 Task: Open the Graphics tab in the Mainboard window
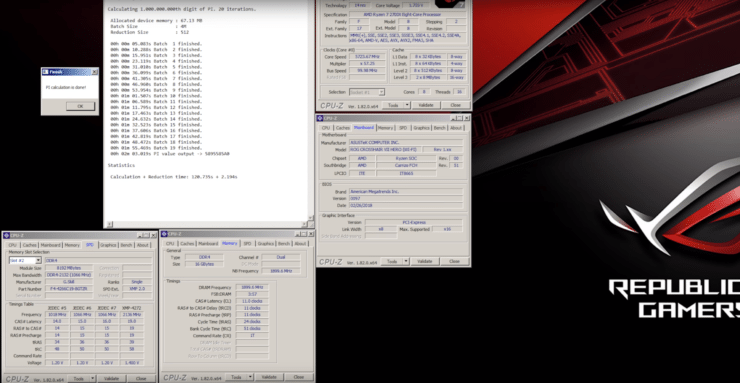(x=421, y=128)
